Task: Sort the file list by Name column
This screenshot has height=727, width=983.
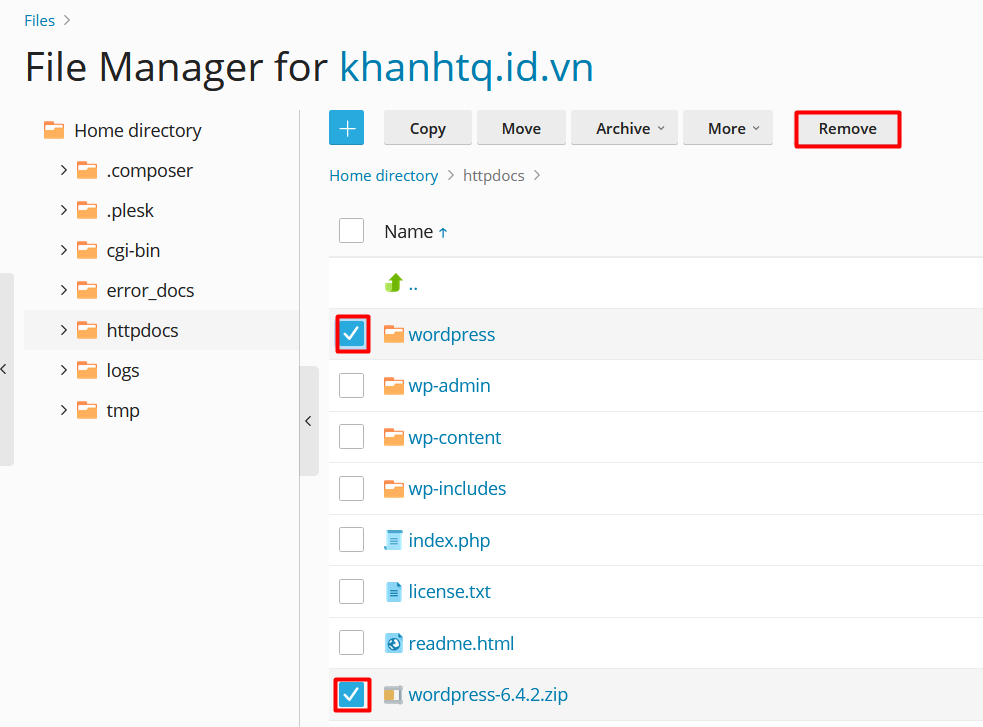Action: tap(409, 231)
